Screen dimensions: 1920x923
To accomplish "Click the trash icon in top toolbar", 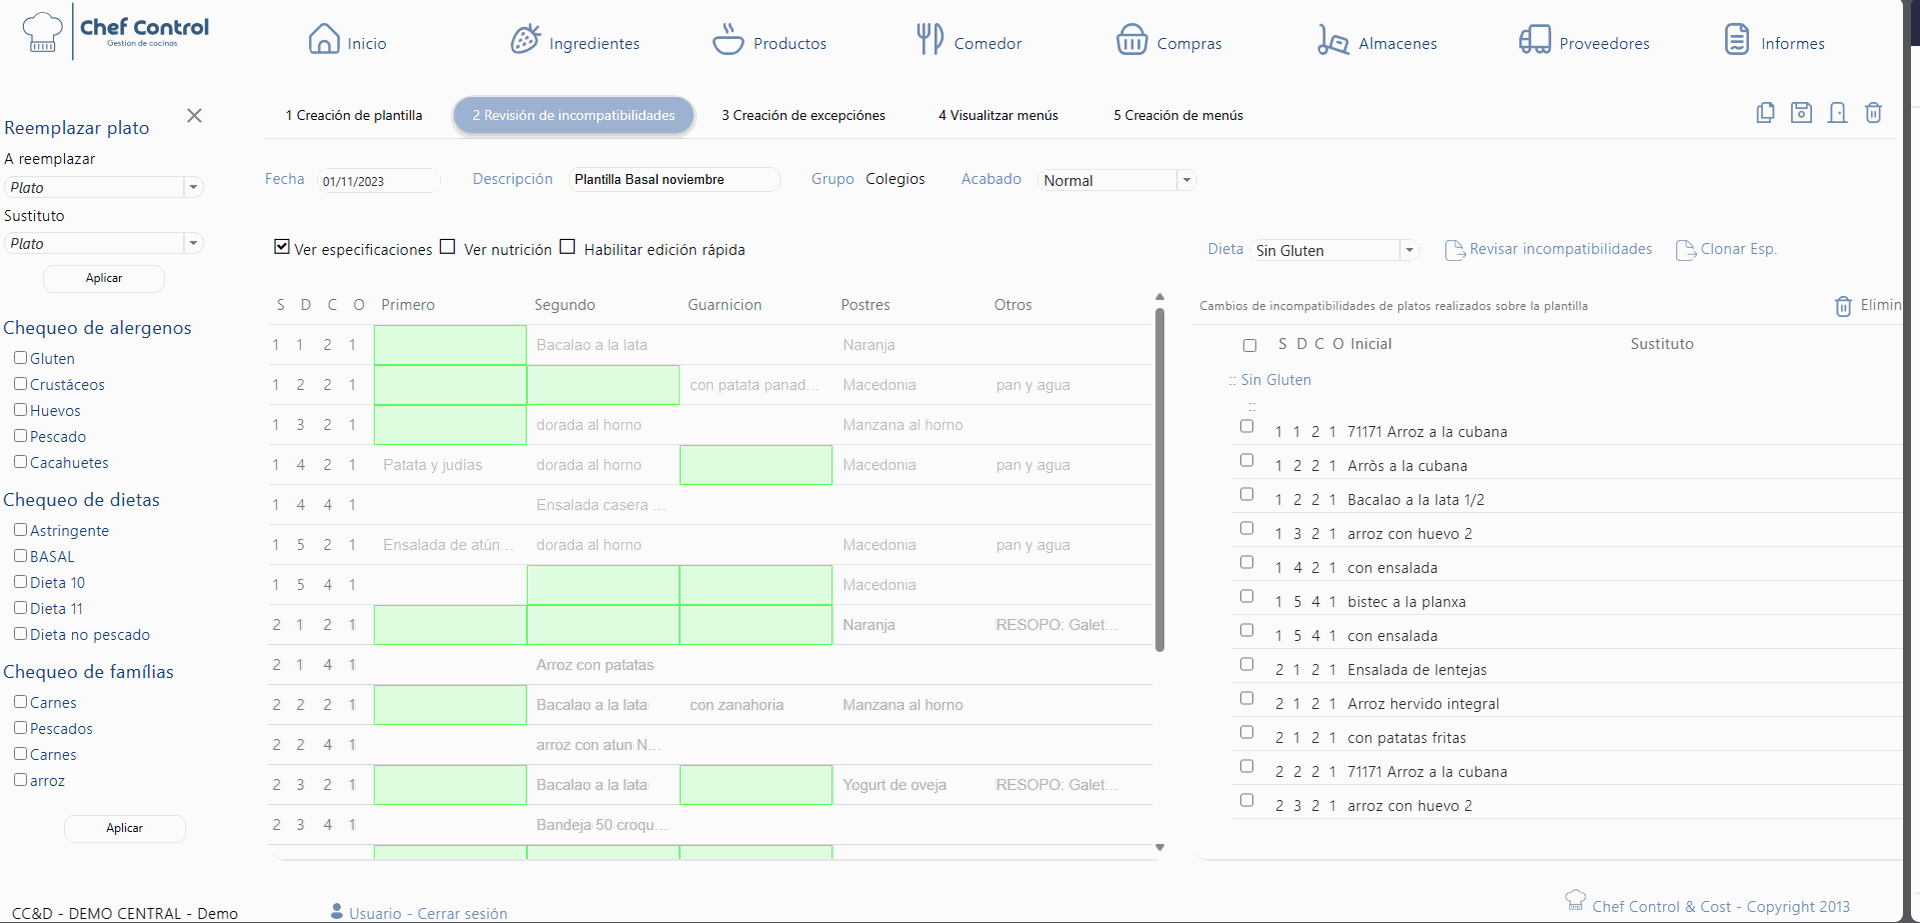I will click(1873, 113).
